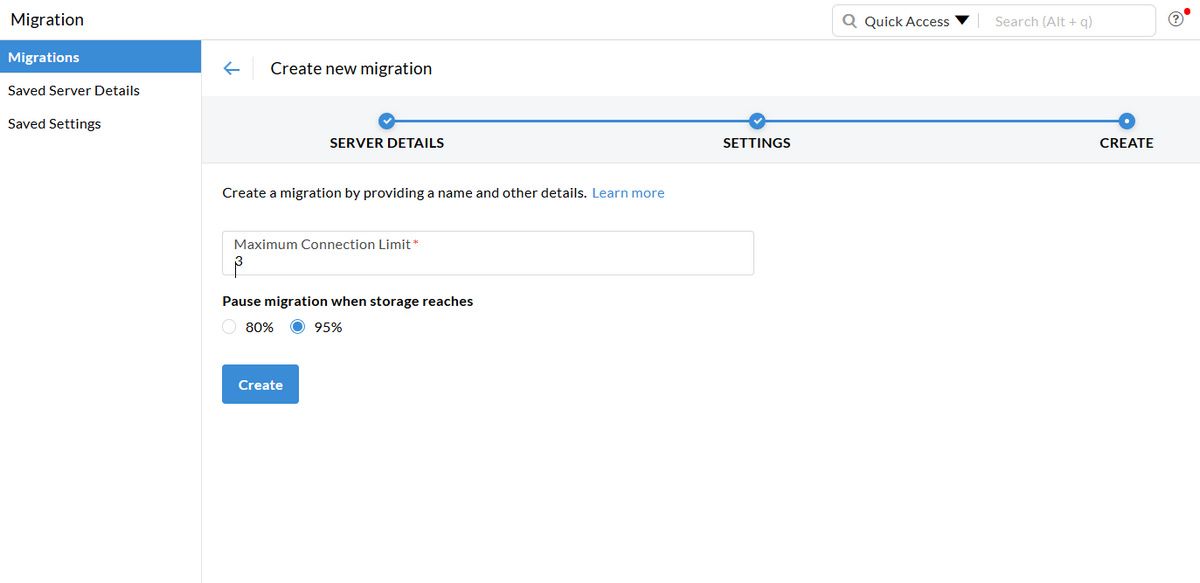Open the help icon top right
Screen dimensions: 1200x583
pyautogui.click(x=1176, y=19)
